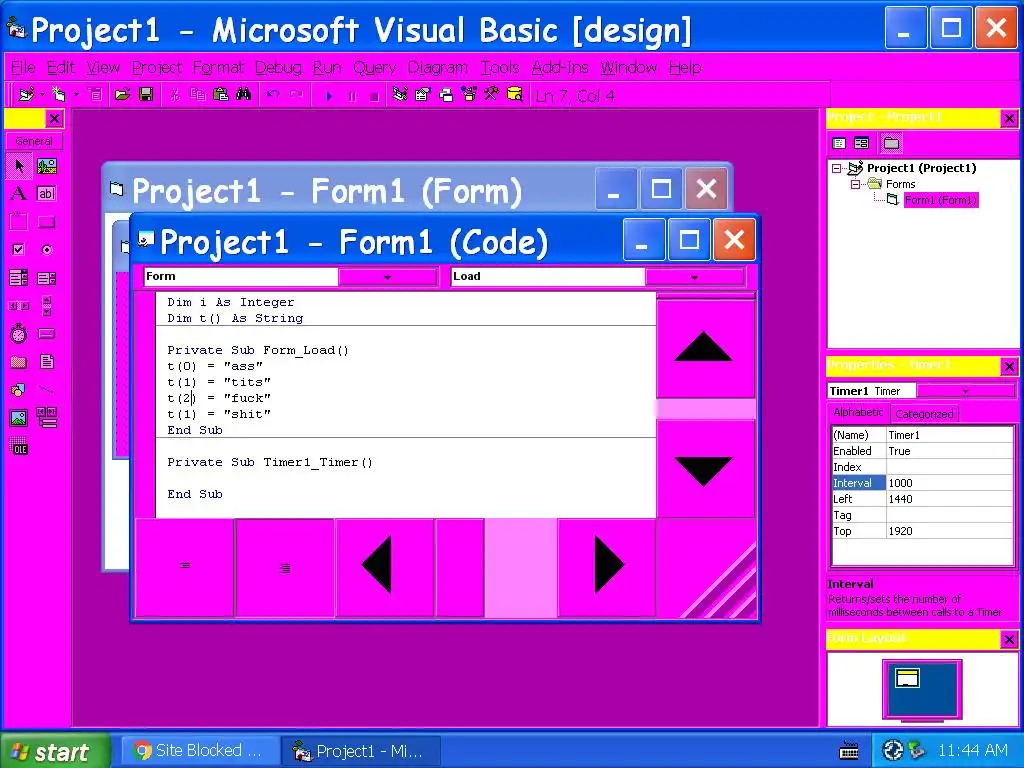Viewport: 1024px width, 768px height.
Task: Select the Image control tool
Action: click(19, 418)
